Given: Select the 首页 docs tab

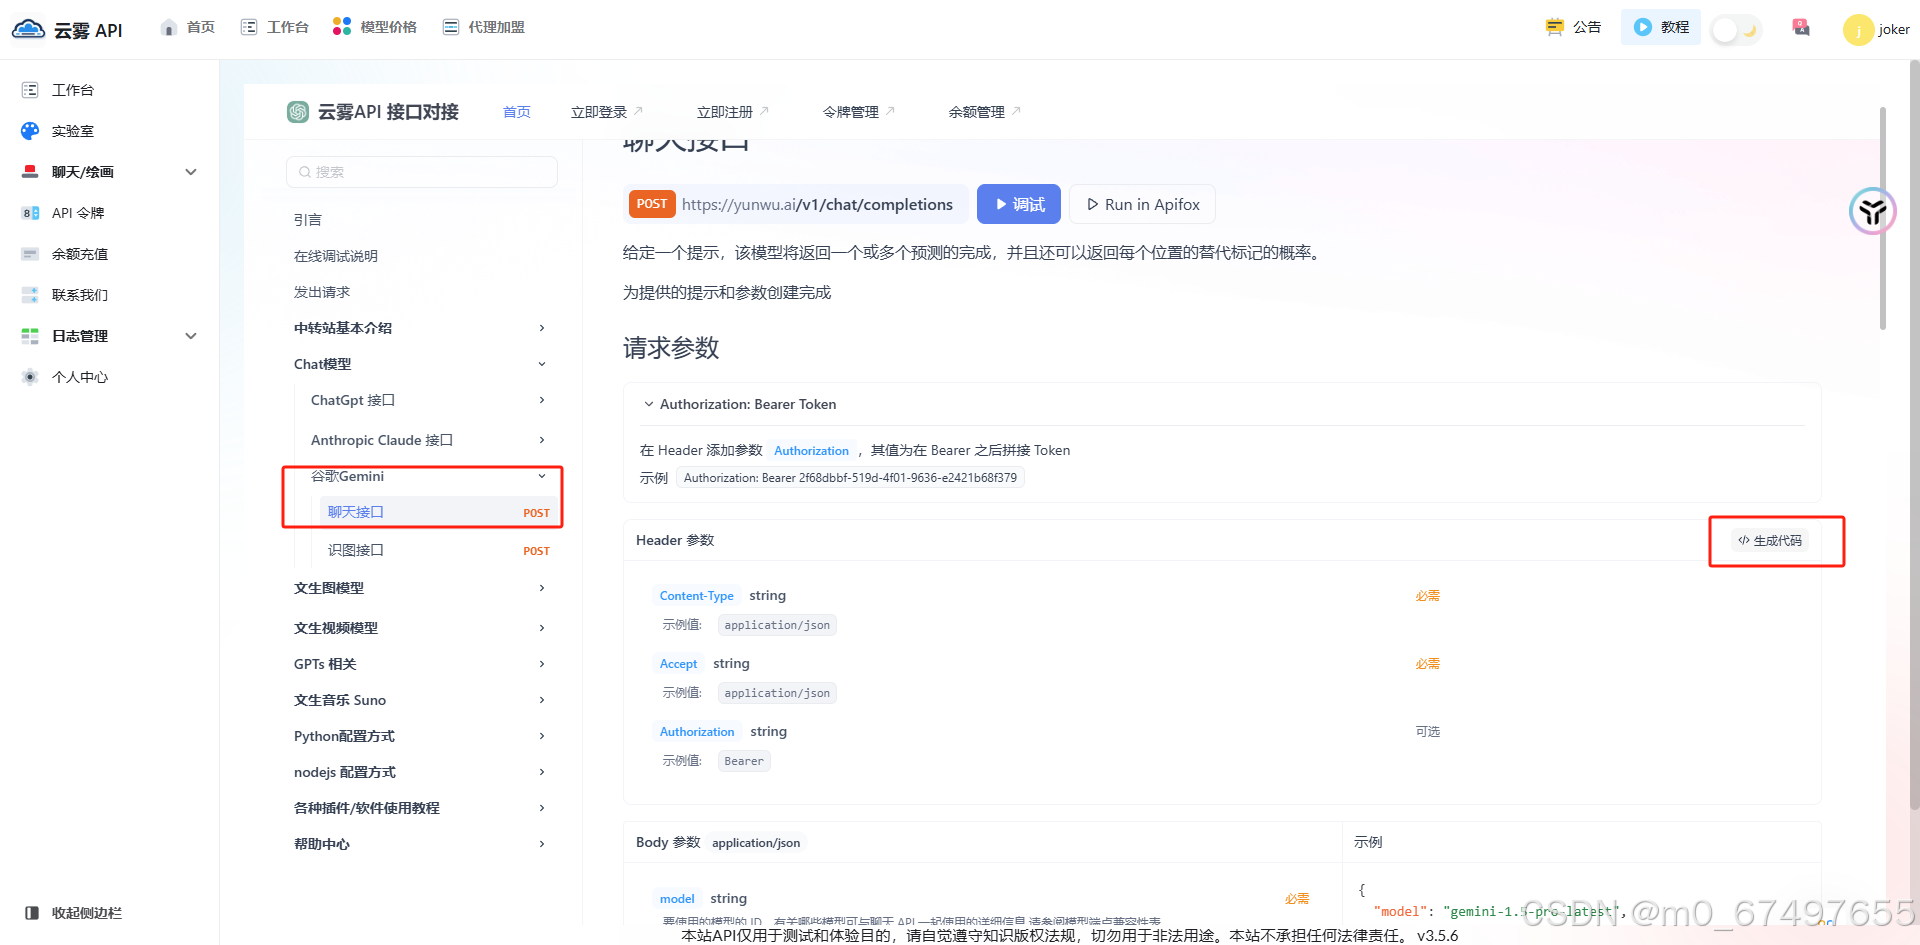Looking at the screenshot, I should (x=517, y=112).
